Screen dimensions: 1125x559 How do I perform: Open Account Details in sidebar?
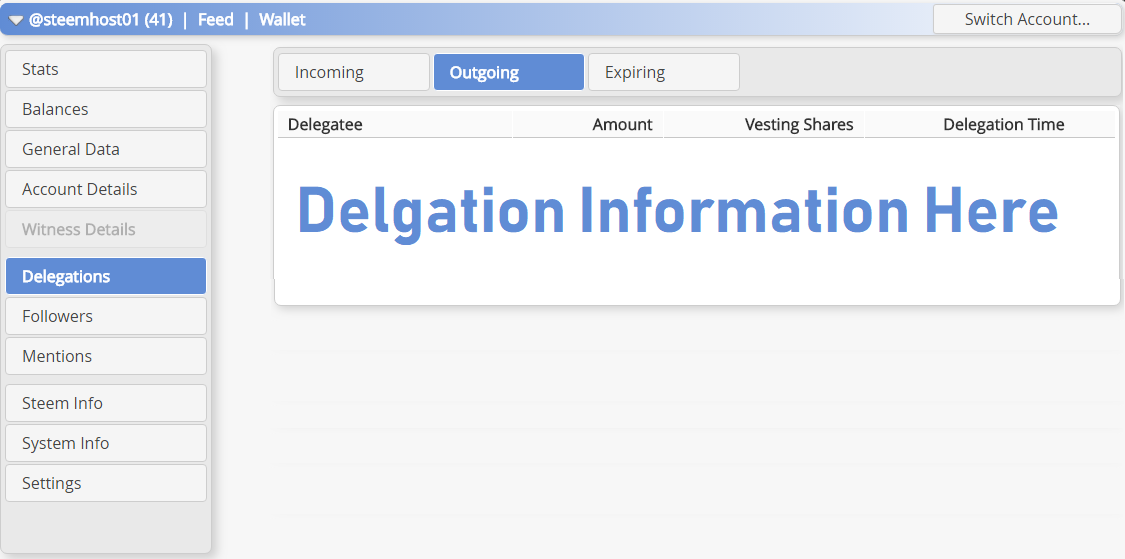click(x=106, y=189)
